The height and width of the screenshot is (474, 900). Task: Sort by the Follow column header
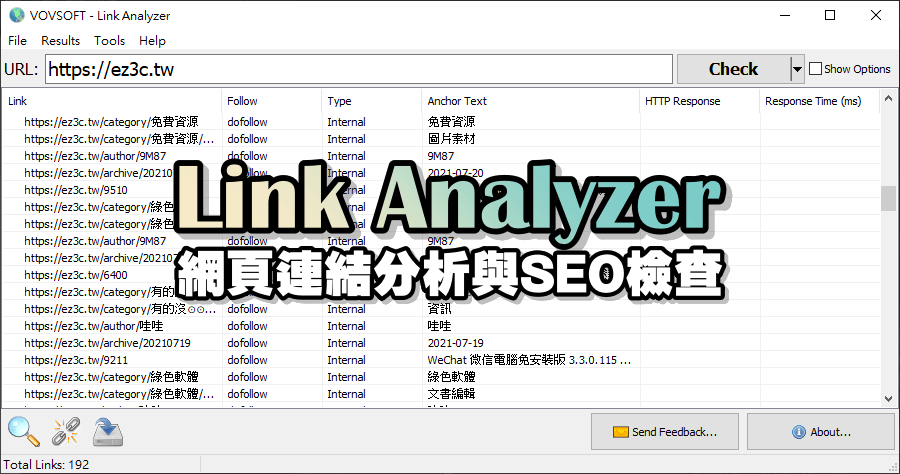271,101
